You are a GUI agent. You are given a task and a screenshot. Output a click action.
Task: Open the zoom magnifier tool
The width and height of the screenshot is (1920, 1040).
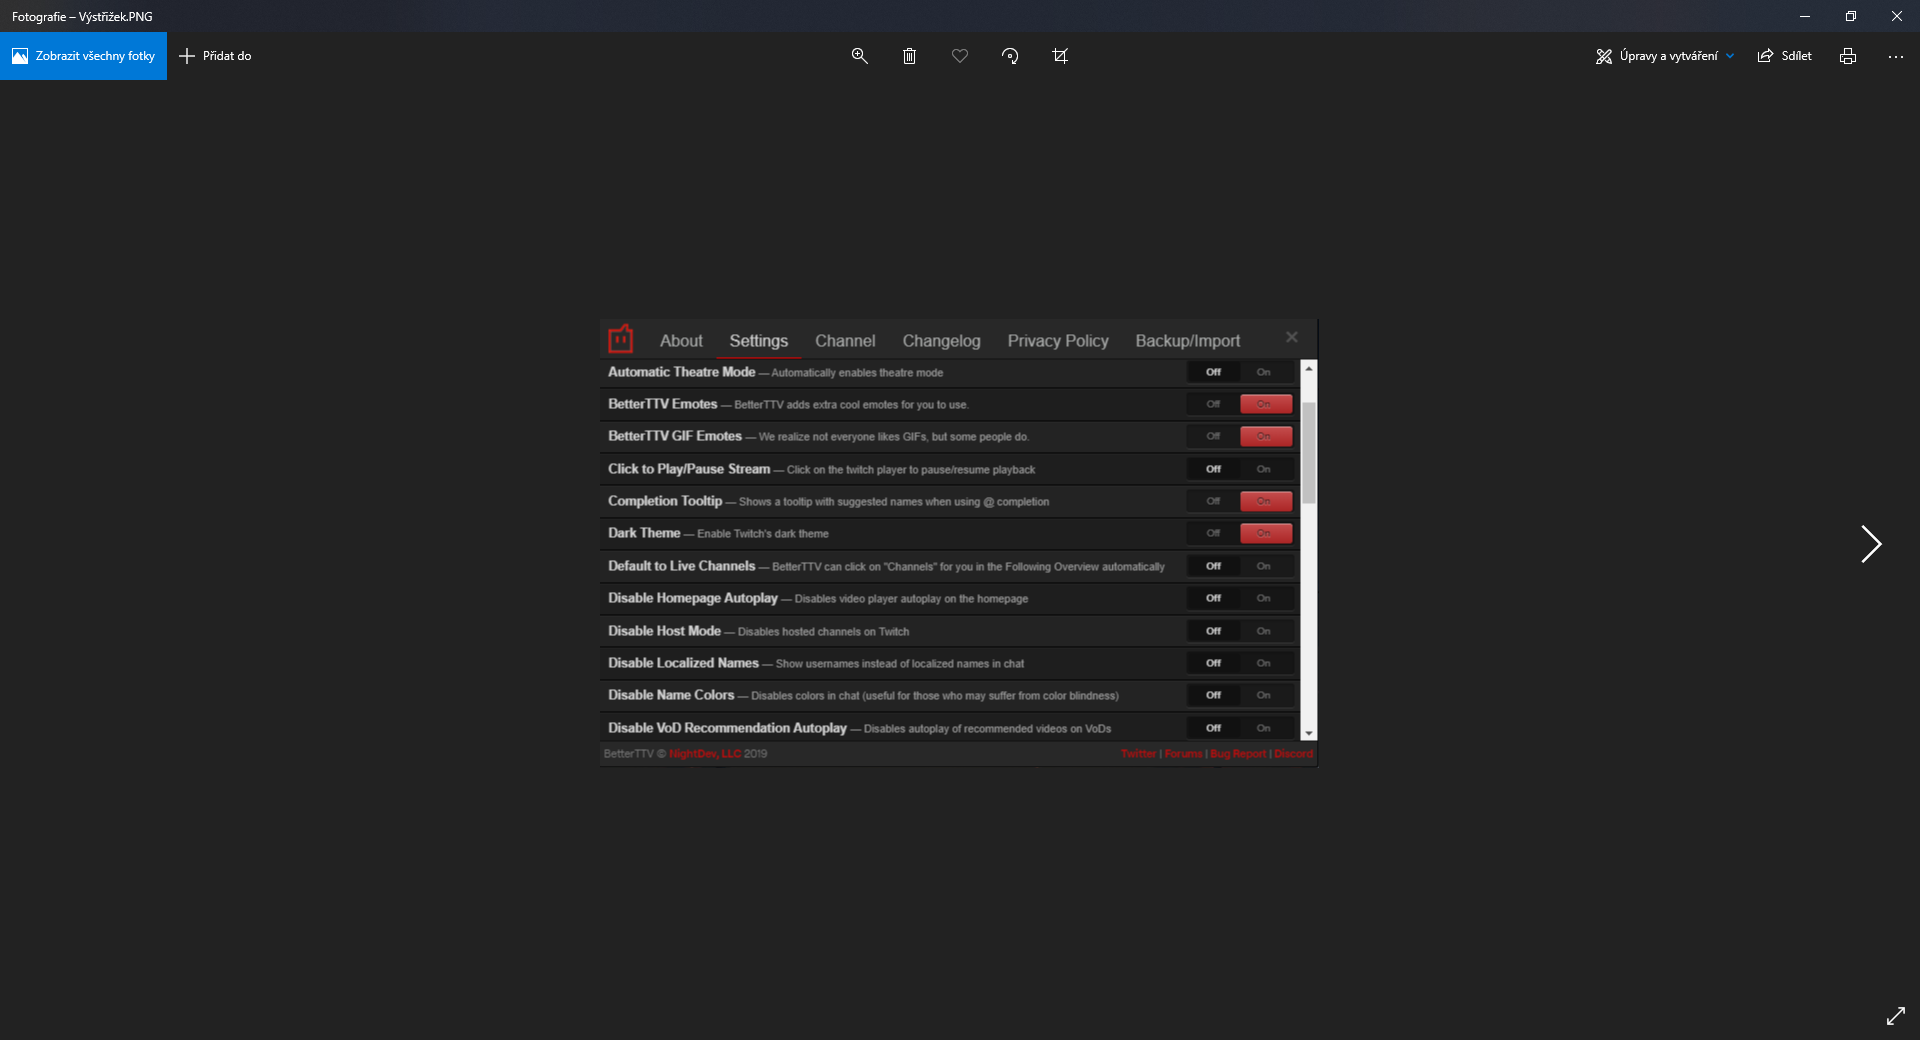click(859, 56)
